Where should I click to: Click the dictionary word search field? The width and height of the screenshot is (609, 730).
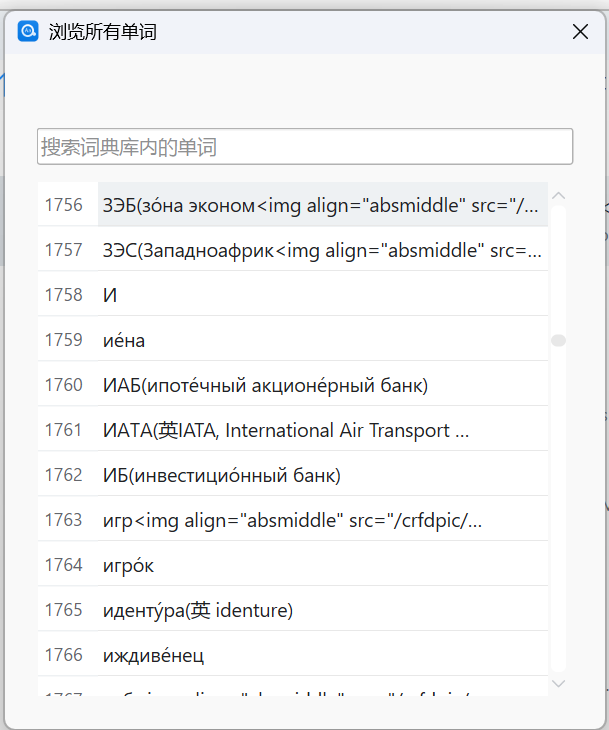click(x=305, y=147)
